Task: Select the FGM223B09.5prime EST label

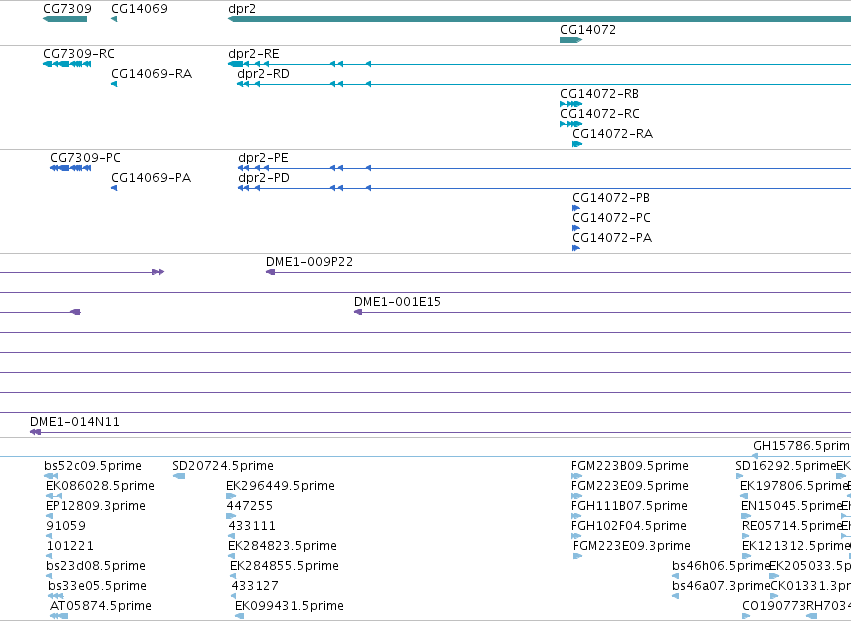Action: (x=630, y=466)
